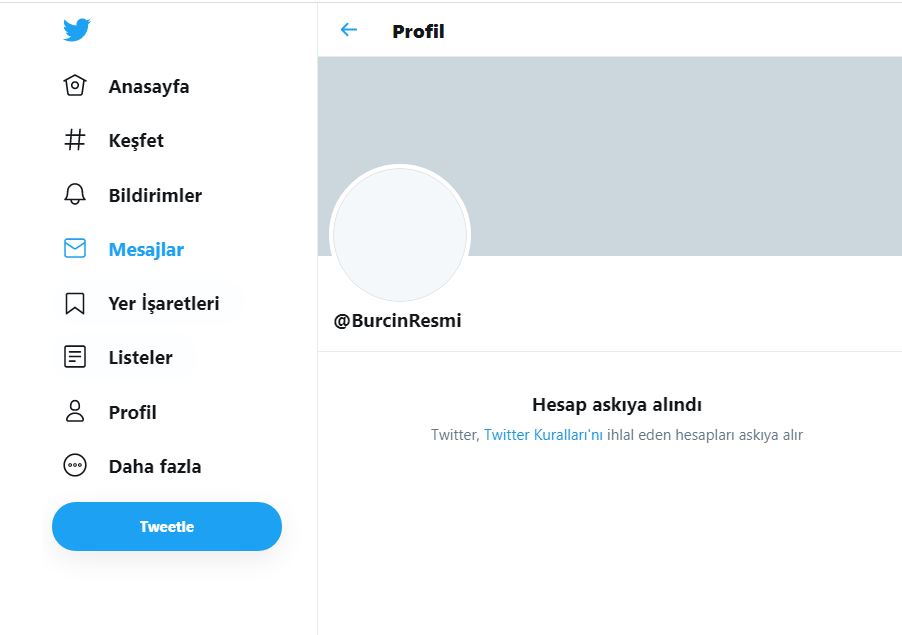This screenshot has width=902, height=635.
Task: Expand the Daha fazla ellipsis icon
Action: point(75,466)
